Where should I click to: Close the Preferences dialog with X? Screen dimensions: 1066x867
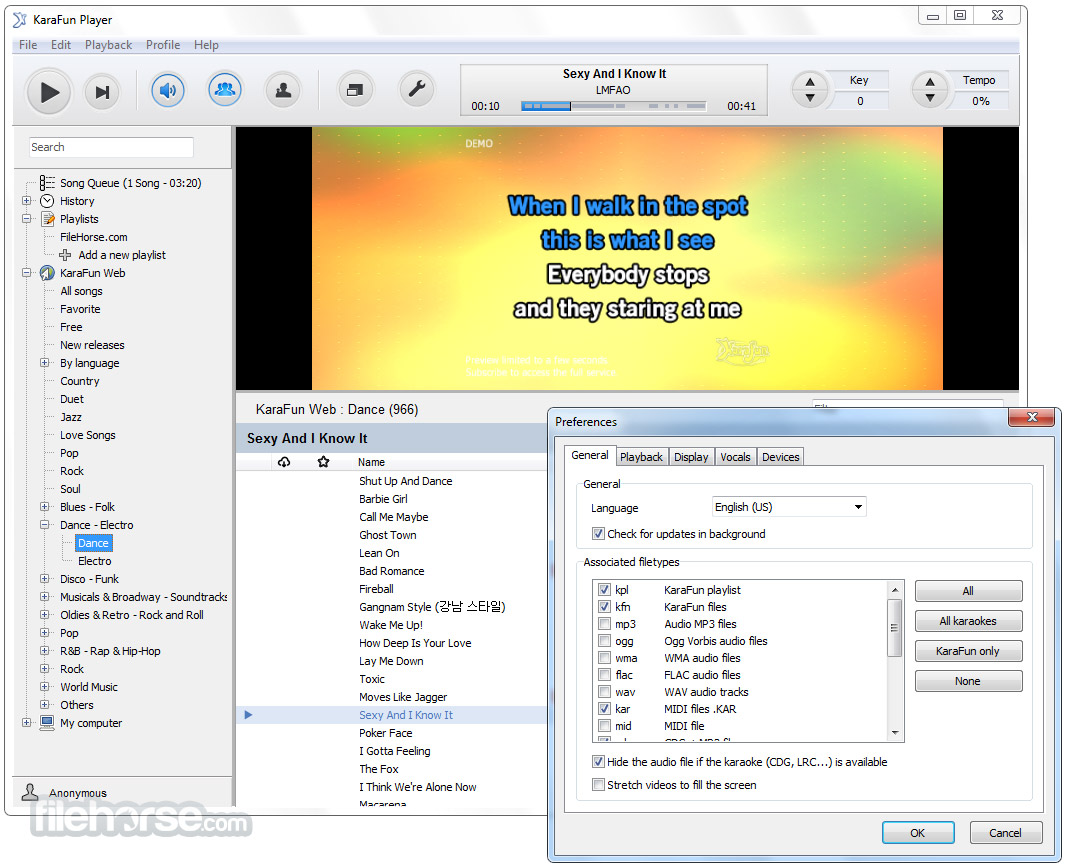(x=1031, y=417)
